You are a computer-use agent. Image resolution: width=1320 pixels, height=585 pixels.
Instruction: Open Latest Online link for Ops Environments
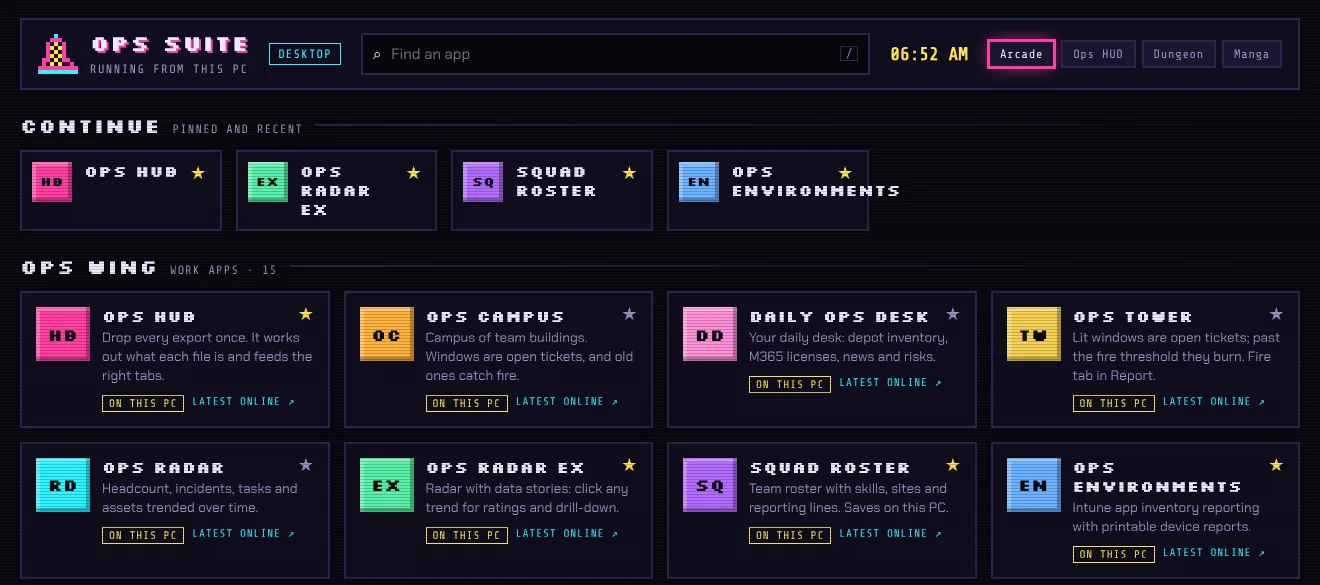[1214, 553]
